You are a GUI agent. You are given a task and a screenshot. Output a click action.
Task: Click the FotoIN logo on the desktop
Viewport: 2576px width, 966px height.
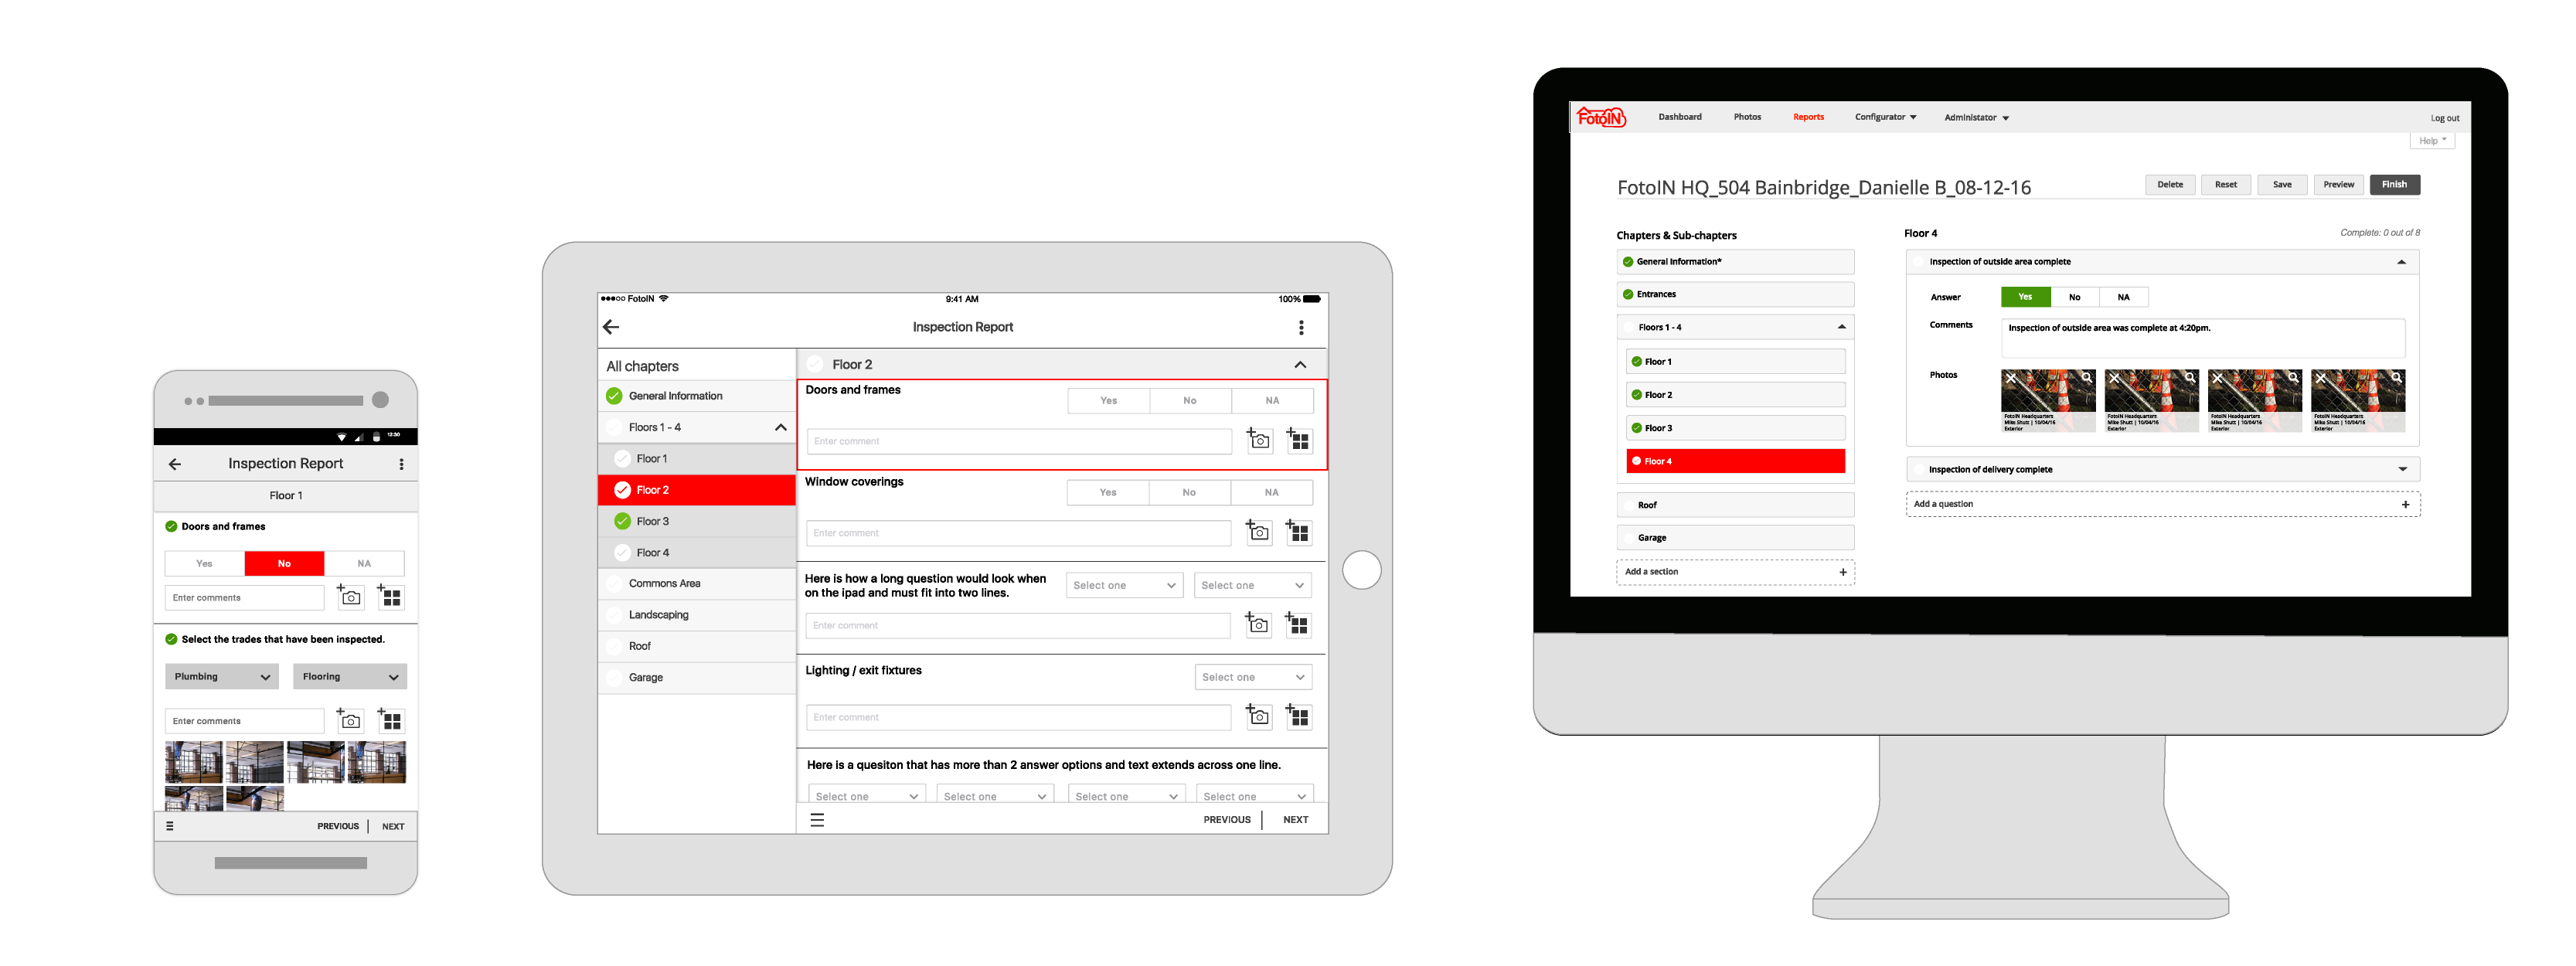tap(1601, 118)
